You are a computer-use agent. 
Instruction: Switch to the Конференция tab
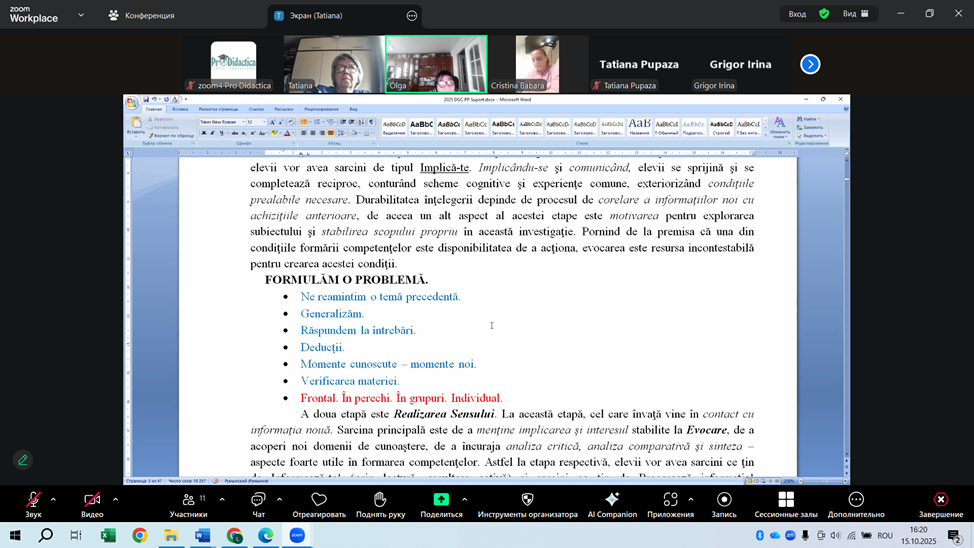tap(141, 15)
